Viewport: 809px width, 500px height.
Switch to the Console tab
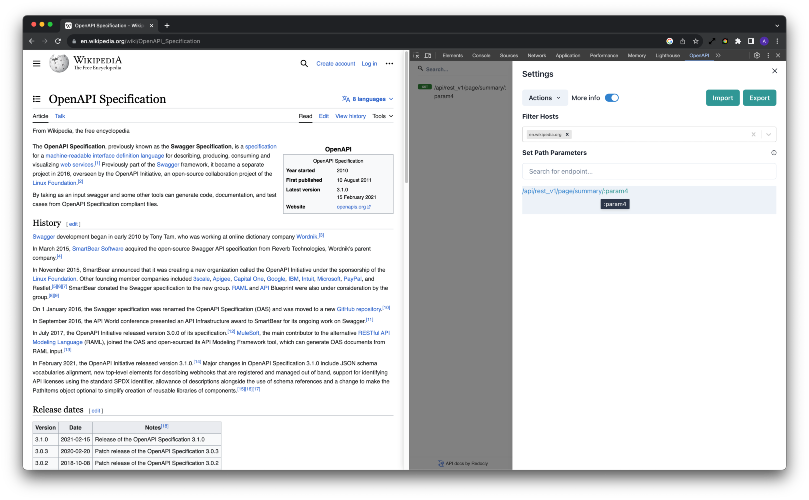point(481,55)
